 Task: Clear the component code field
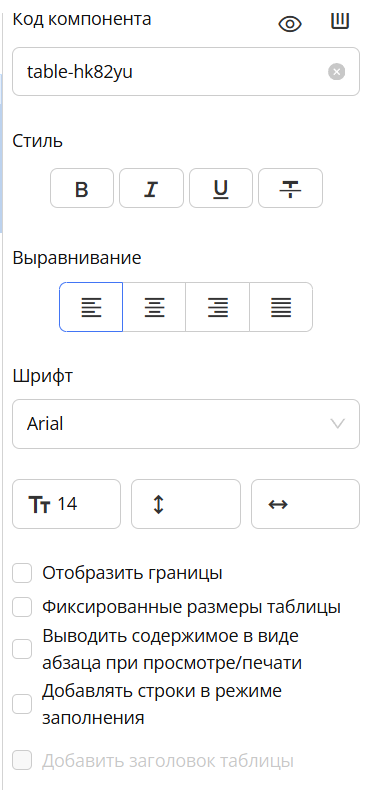[x=337, y=72]
